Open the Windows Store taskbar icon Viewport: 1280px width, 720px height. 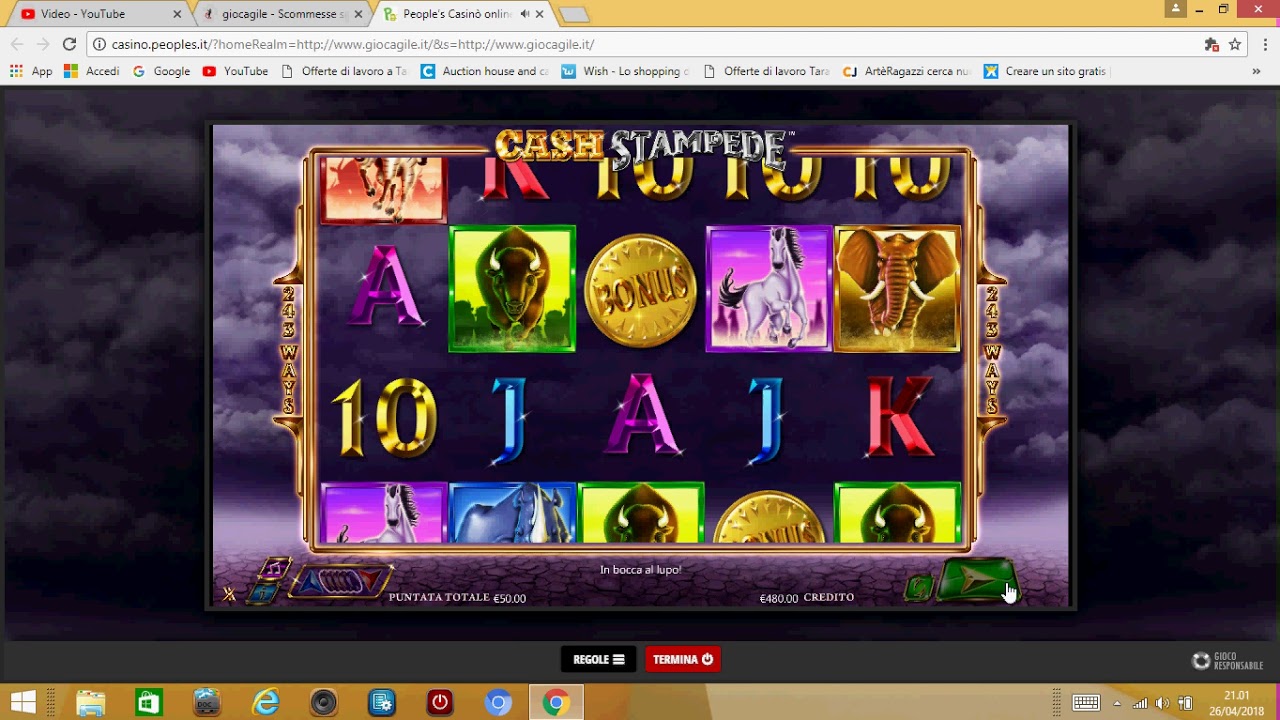[149, 703]
